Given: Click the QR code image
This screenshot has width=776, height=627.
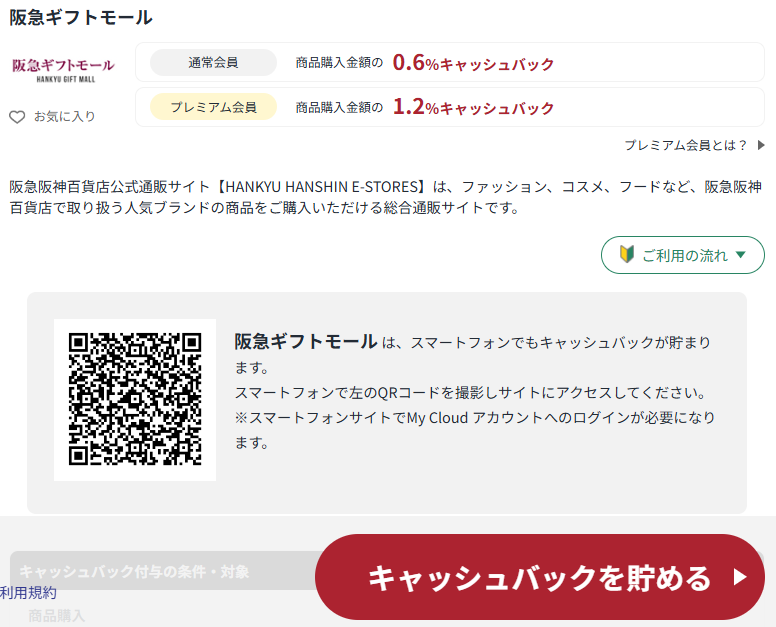Looking at the screenshot, I should [x=135, y=400].
